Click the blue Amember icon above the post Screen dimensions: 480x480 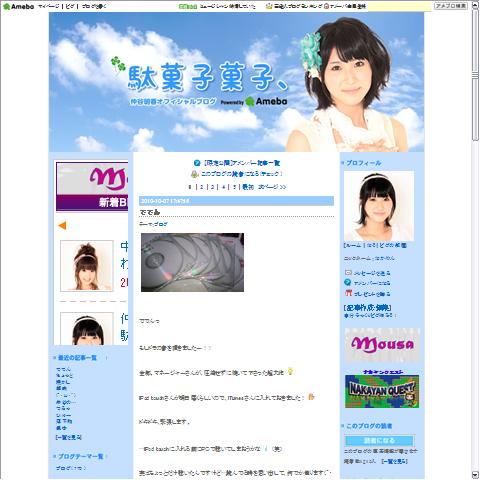coord(197,163)
